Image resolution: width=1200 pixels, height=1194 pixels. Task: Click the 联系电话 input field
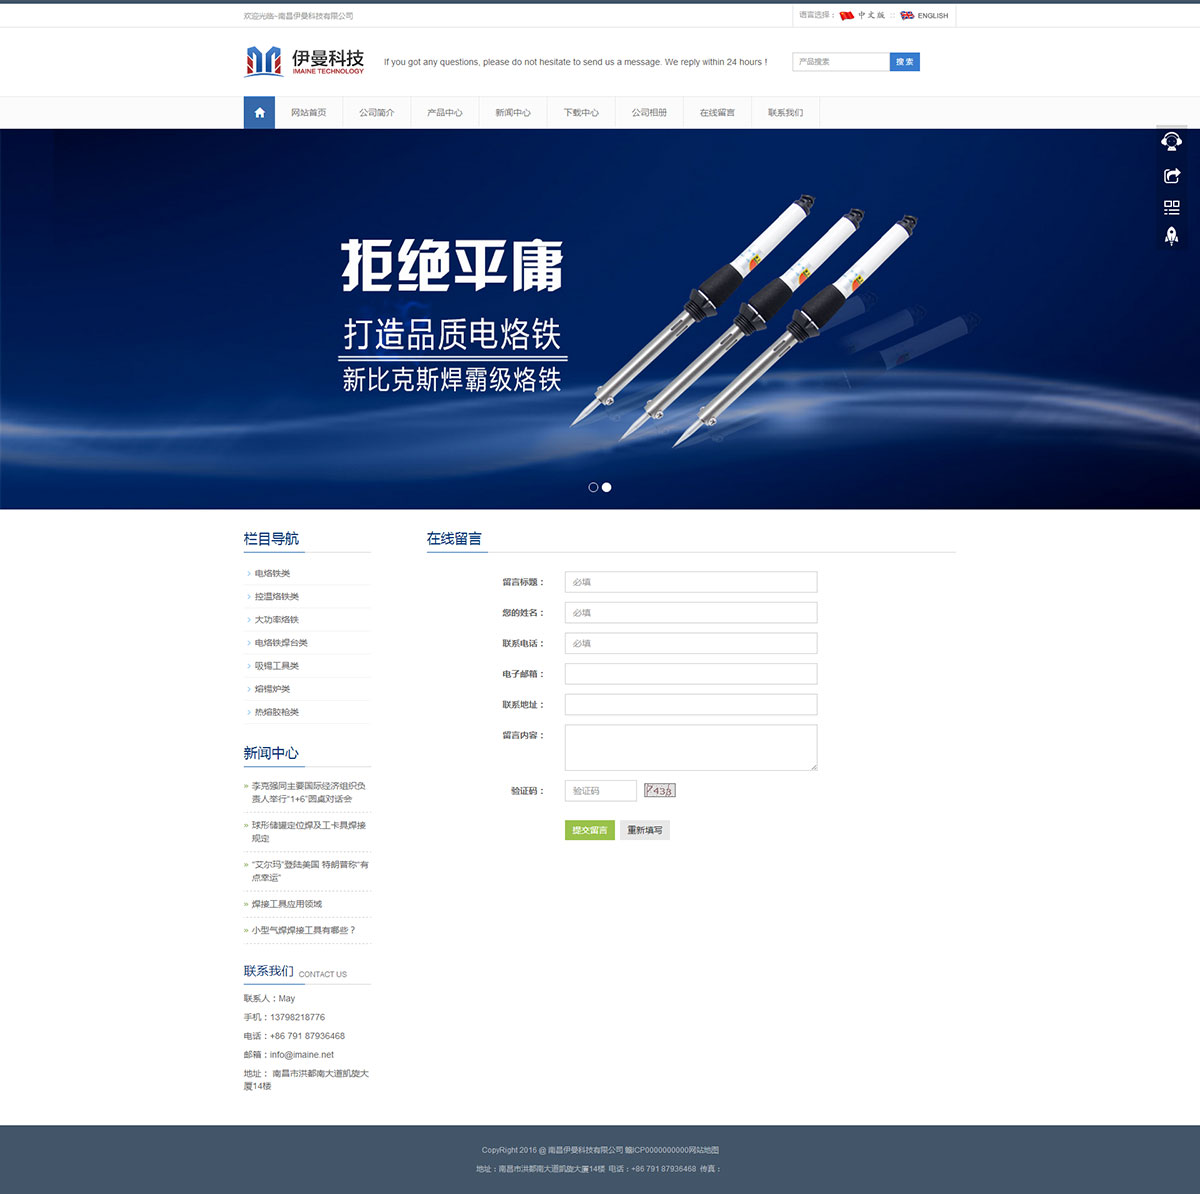click(x=691, y=643)
